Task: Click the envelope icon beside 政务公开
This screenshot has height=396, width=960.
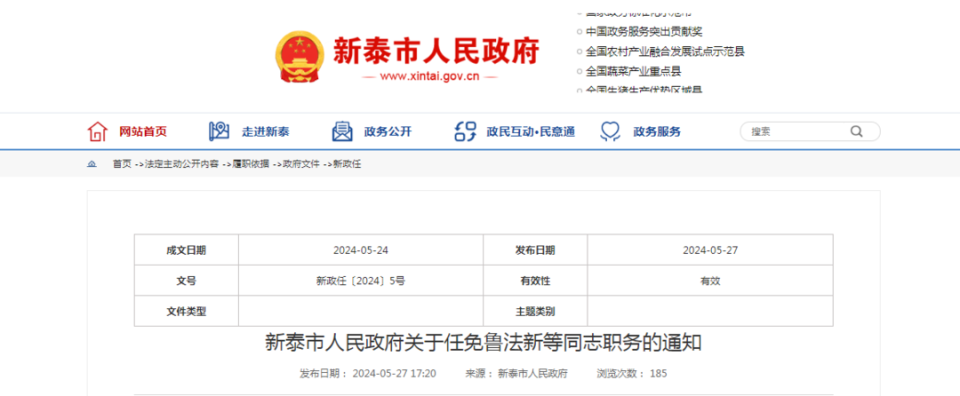Action: pyautogui.click(x=342, y=131)
